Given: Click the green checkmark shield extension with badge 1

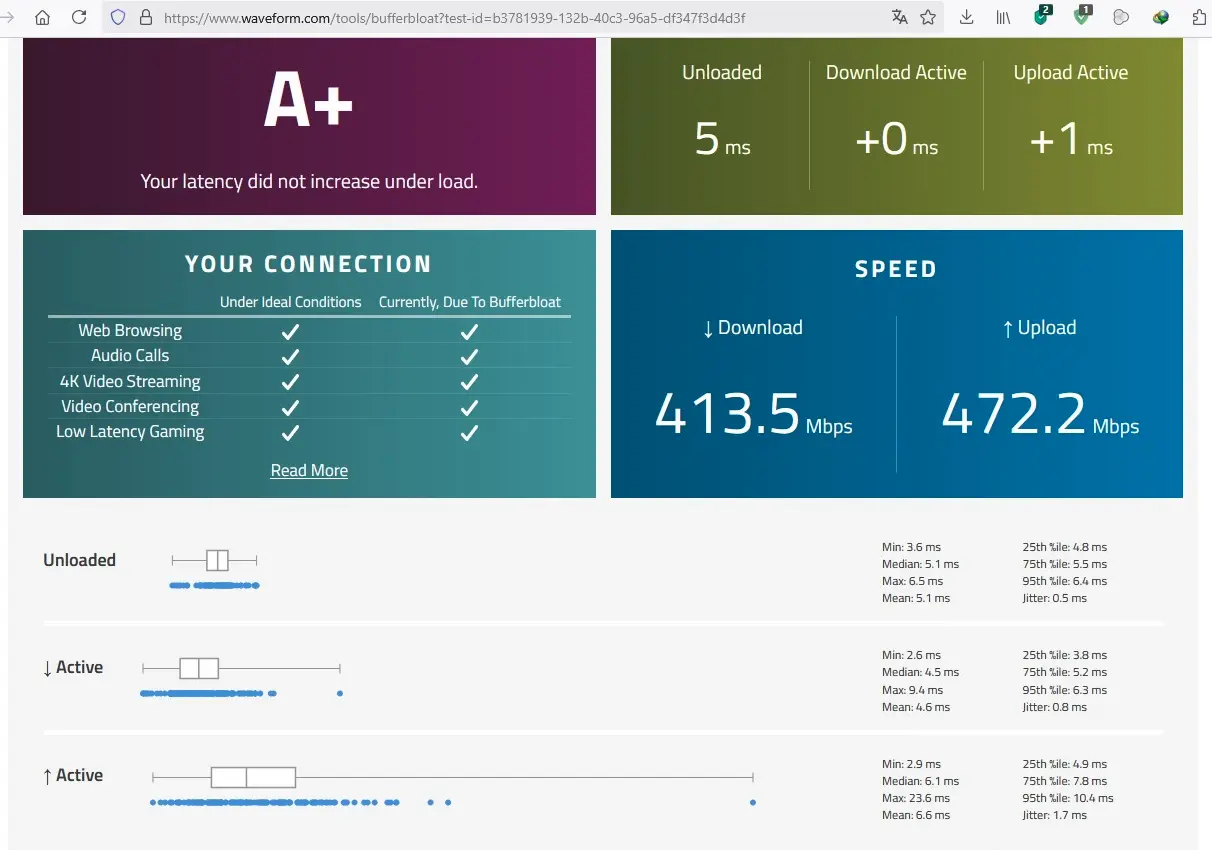Looking at the screenshot, I should click(x=1082, y=16).
